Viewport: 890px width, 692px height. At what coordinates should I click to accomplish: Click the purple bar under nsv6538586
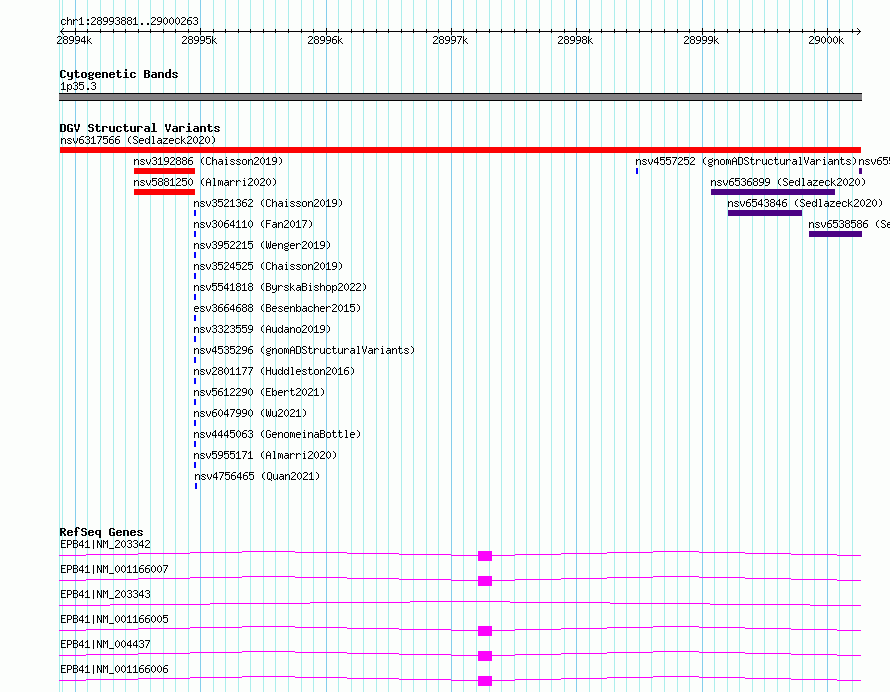tap(836, 234)
